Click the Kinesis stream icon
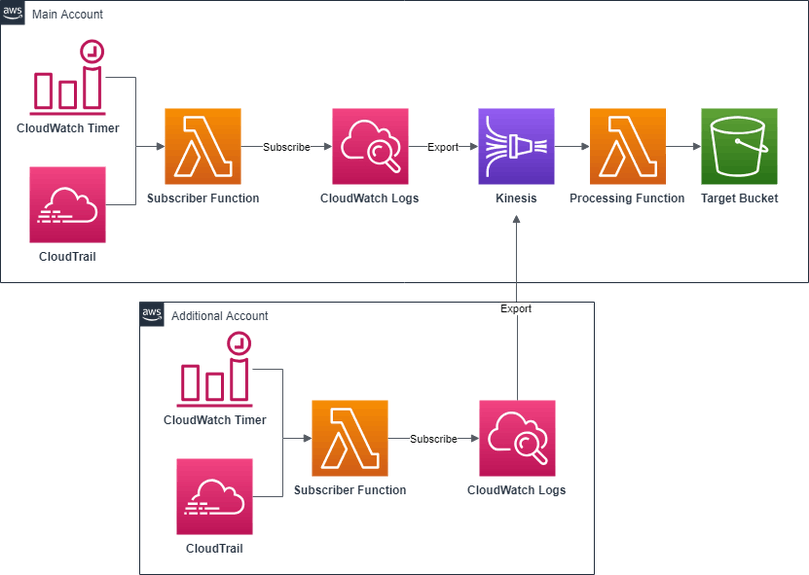Screen dimensions: 809x575 (x=517, y=147)
